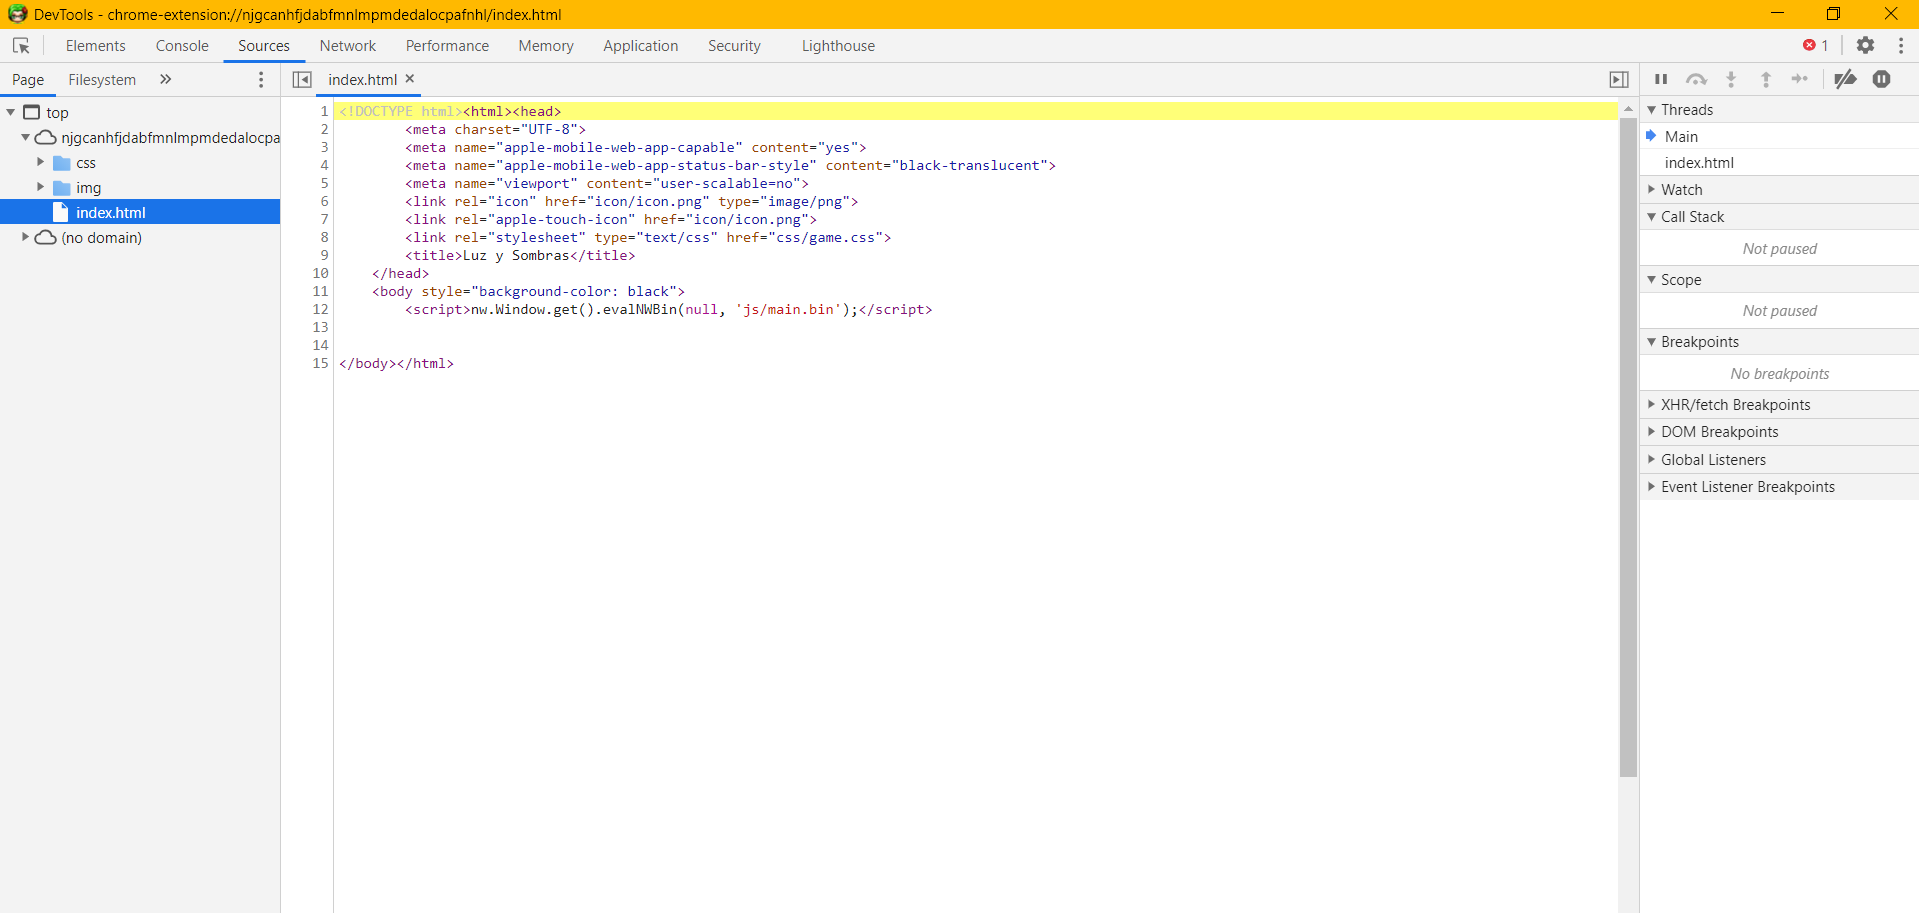
Task: Open DevTools settings gear
Action: click(x=1865, y=46)
